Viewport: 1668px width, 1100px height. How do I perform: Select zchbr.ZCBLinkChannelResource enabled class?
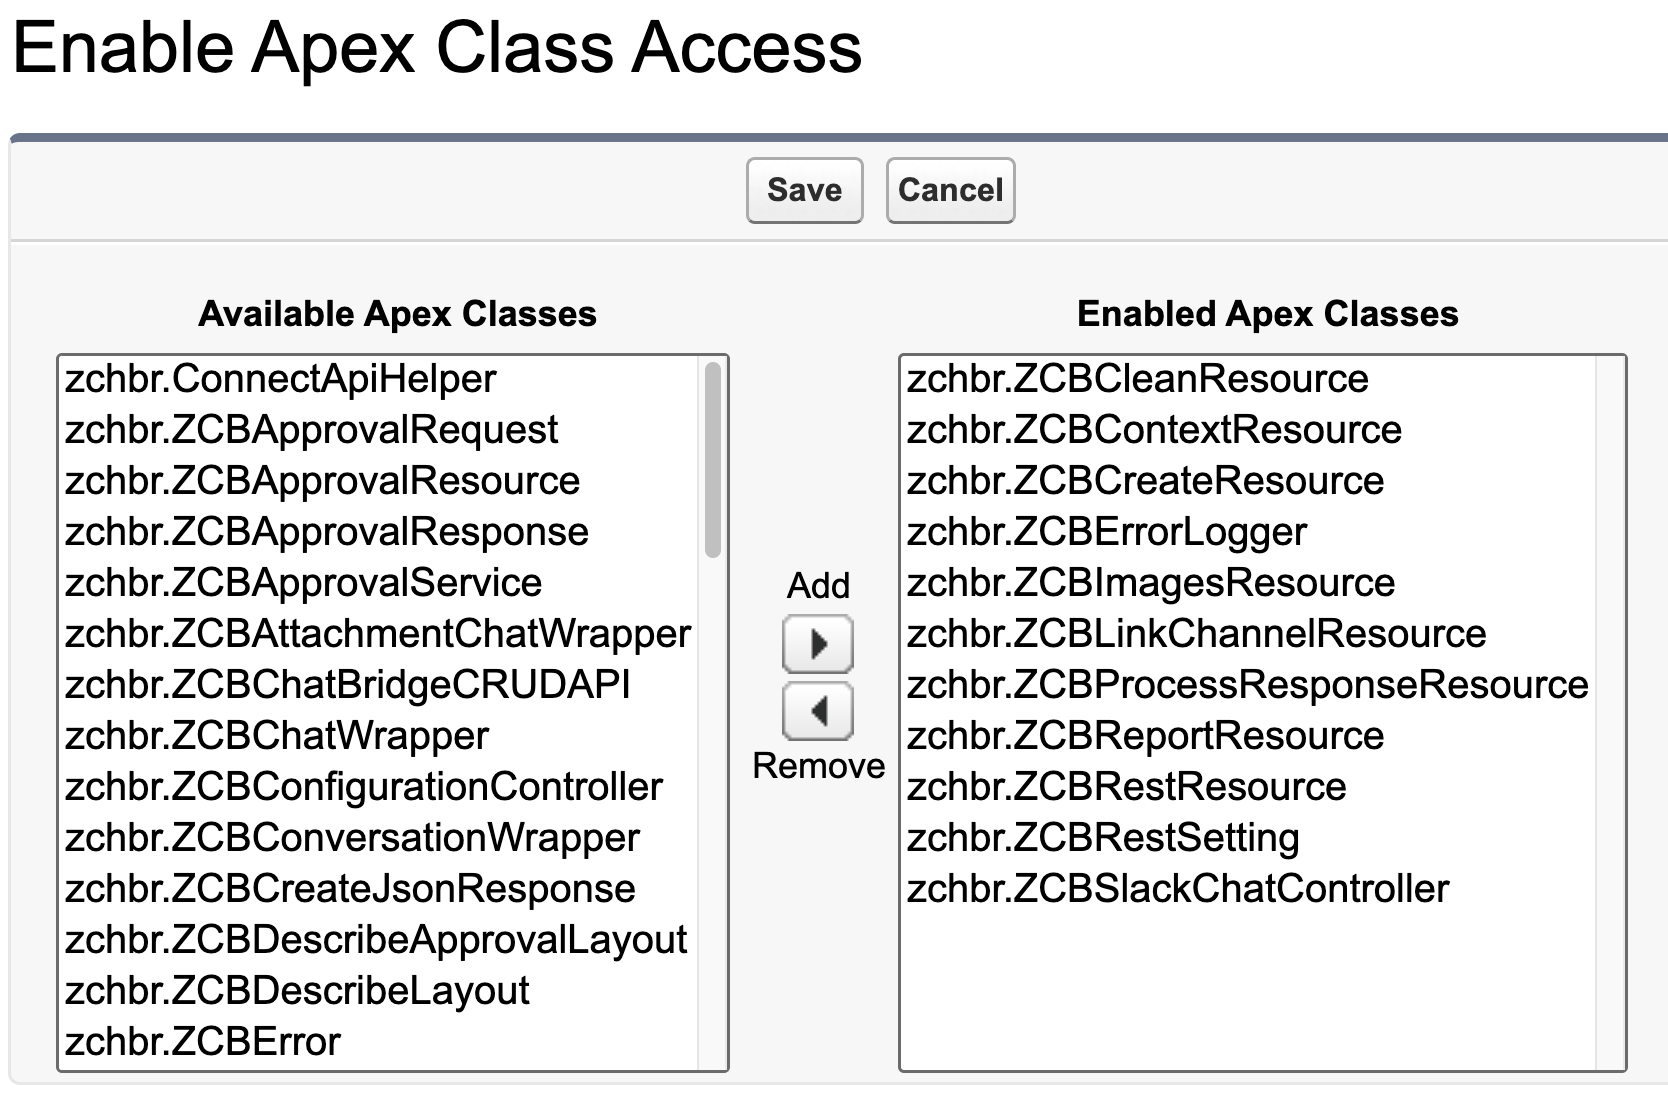(1196, 634)
